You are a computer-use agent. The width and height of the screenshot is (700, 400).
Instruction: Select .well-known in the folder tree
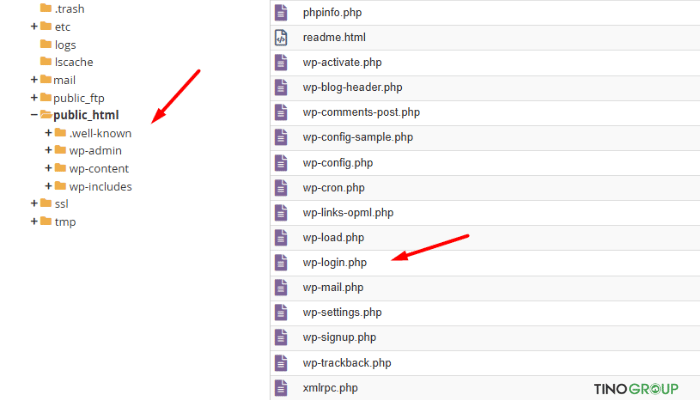(x=100, y=133)
